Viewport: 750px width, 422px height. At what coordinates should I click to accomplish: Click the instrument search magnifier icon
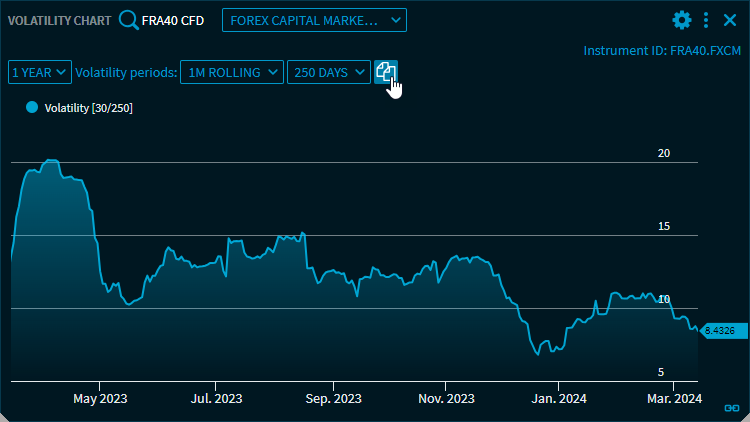point(128,20)
